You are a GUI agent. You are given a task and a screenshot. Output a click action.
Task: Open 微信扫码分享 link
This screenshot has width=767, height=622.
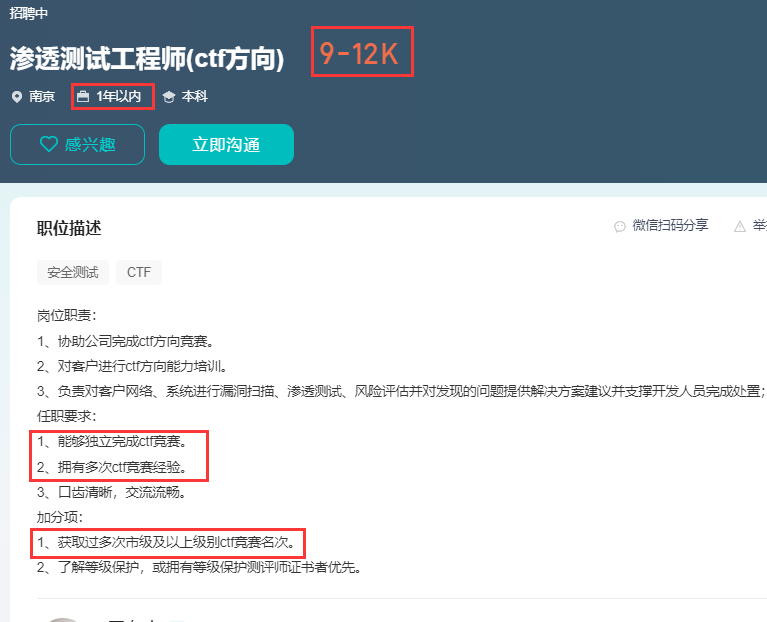pos(670,225)
